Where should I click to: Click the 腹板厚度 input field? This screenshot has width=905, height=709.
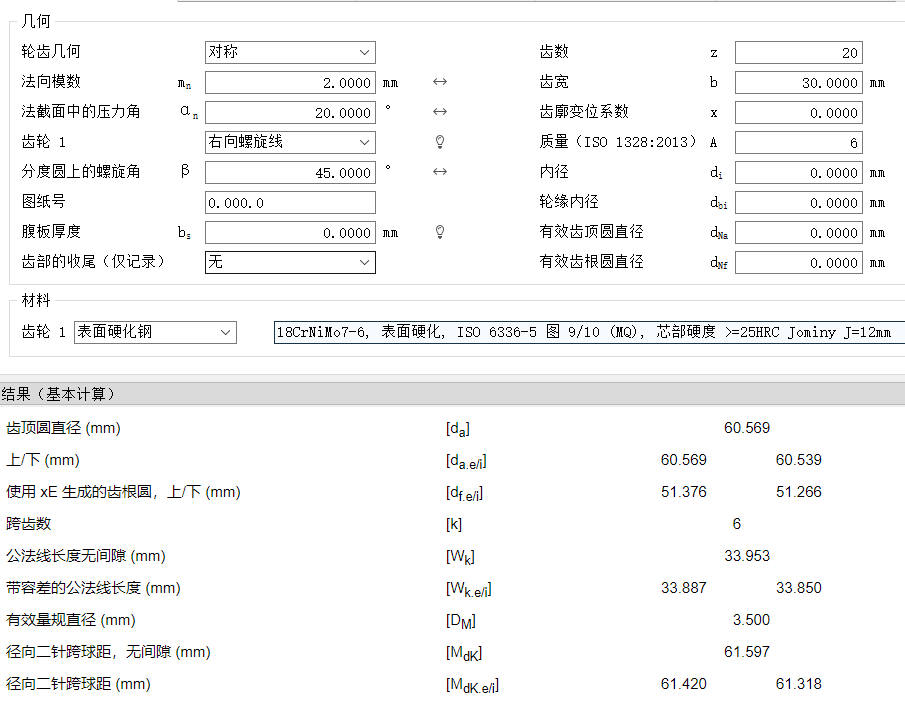(x=290, y=233)
